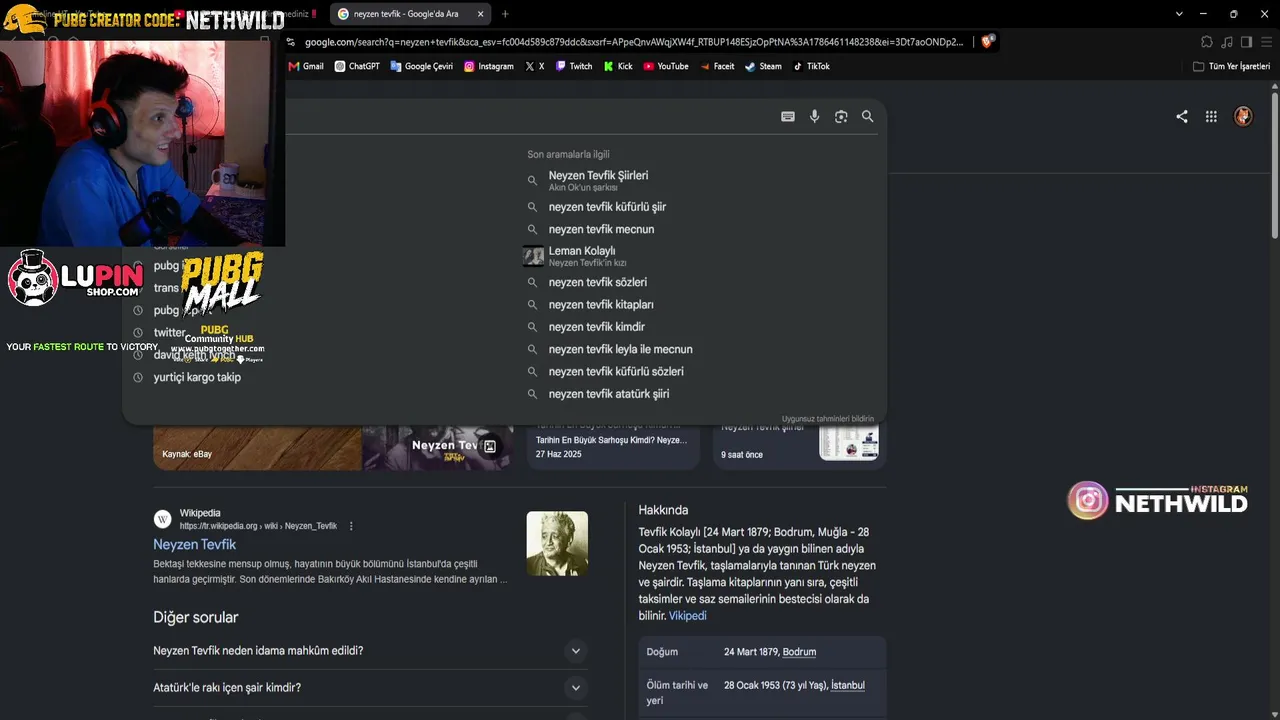1280x720 pixels.
Task: Open the tab search dropdown arrow
Action: point(1179,14)
